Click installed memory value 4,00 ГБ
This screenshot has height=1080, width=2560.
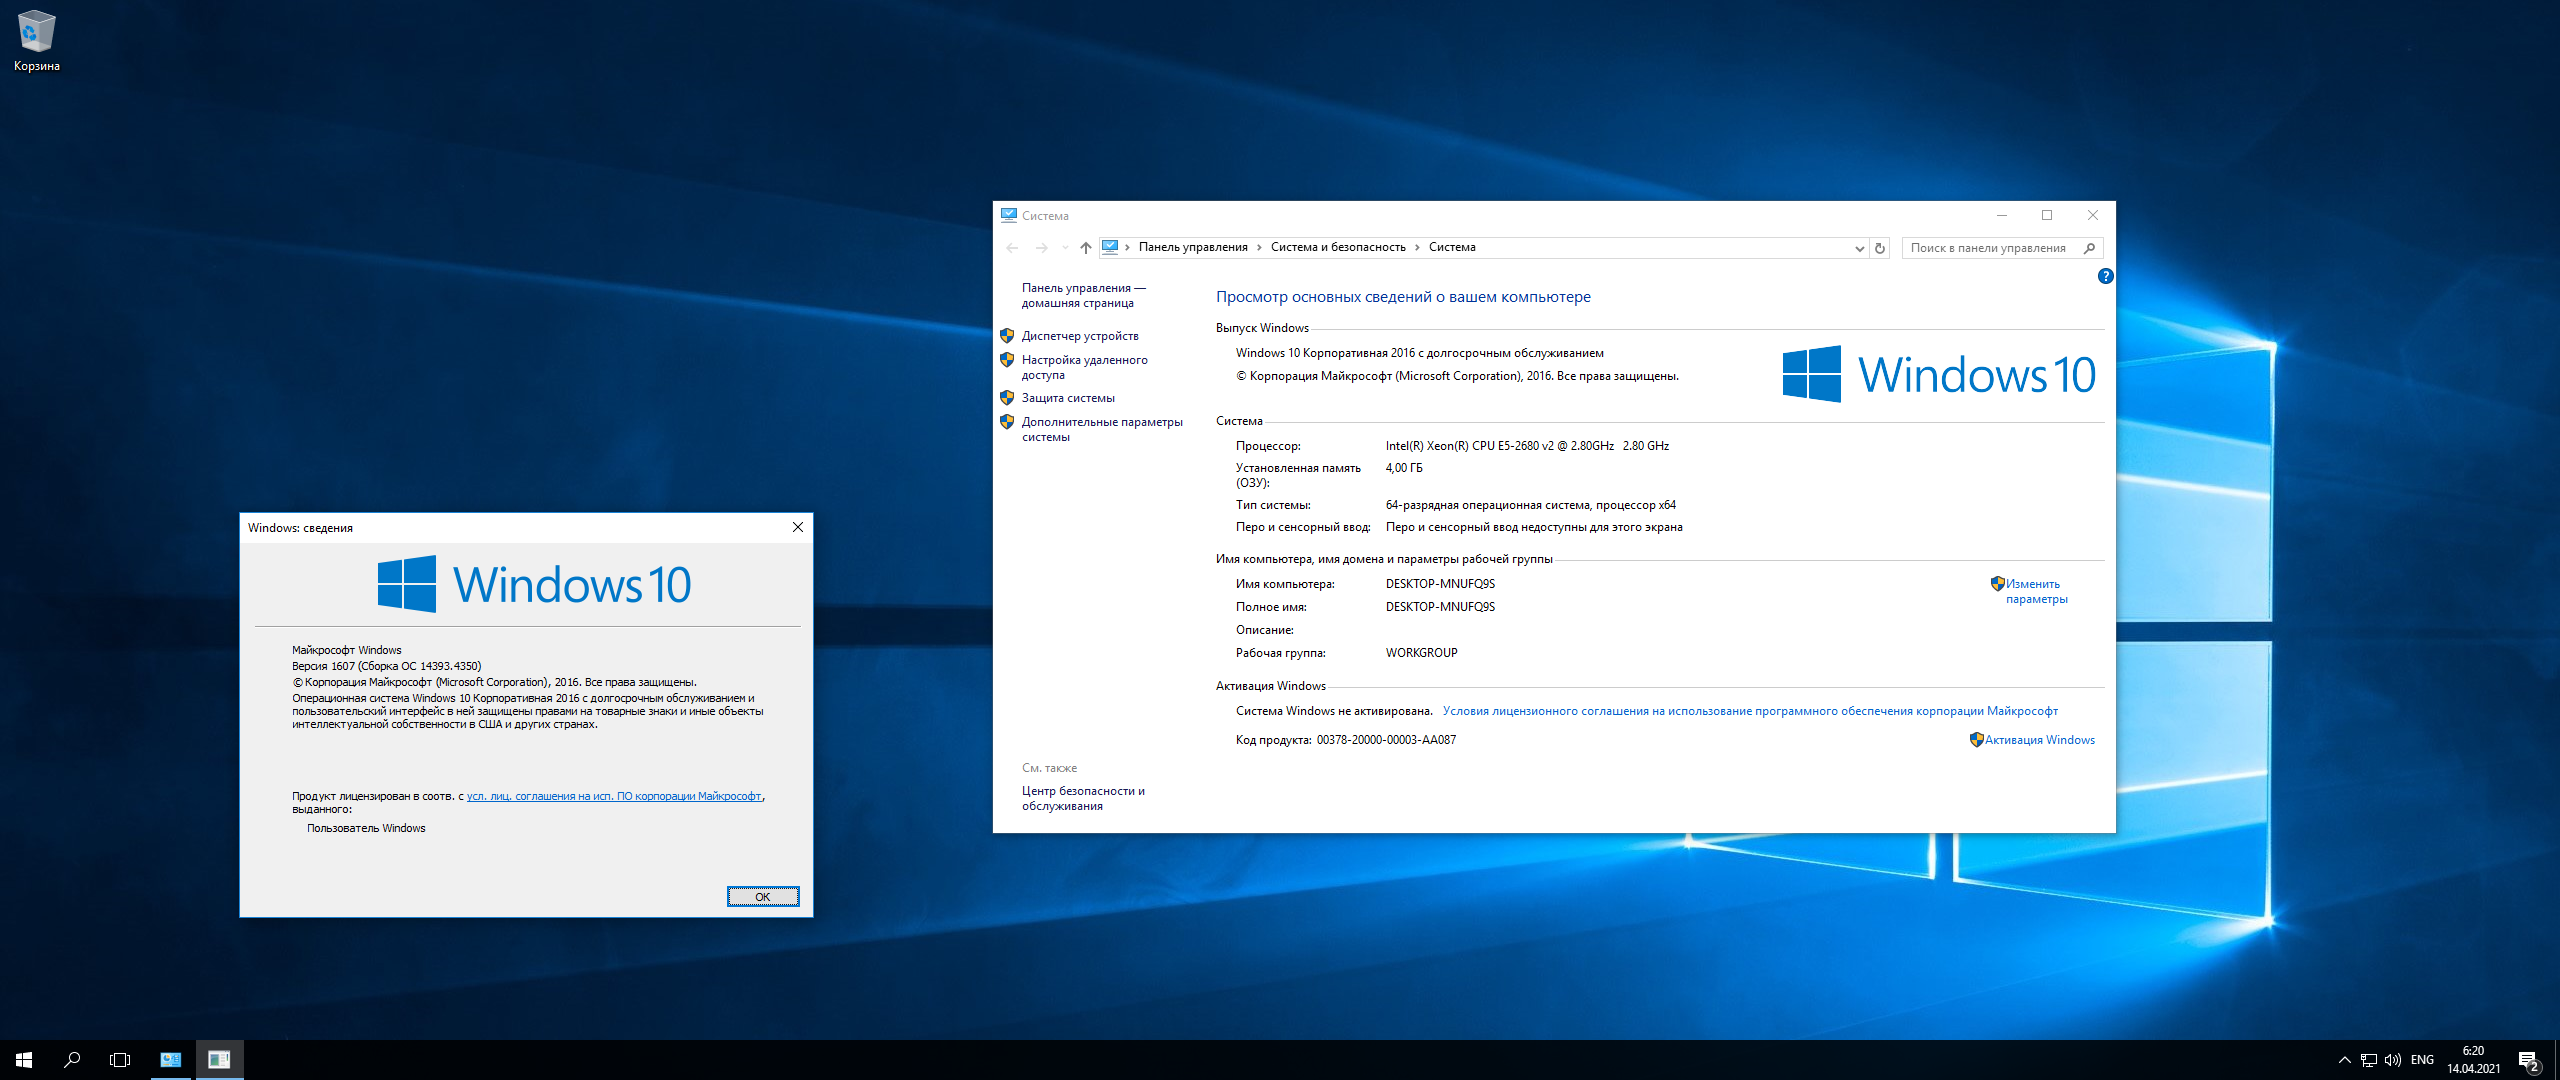[1404, 468]
